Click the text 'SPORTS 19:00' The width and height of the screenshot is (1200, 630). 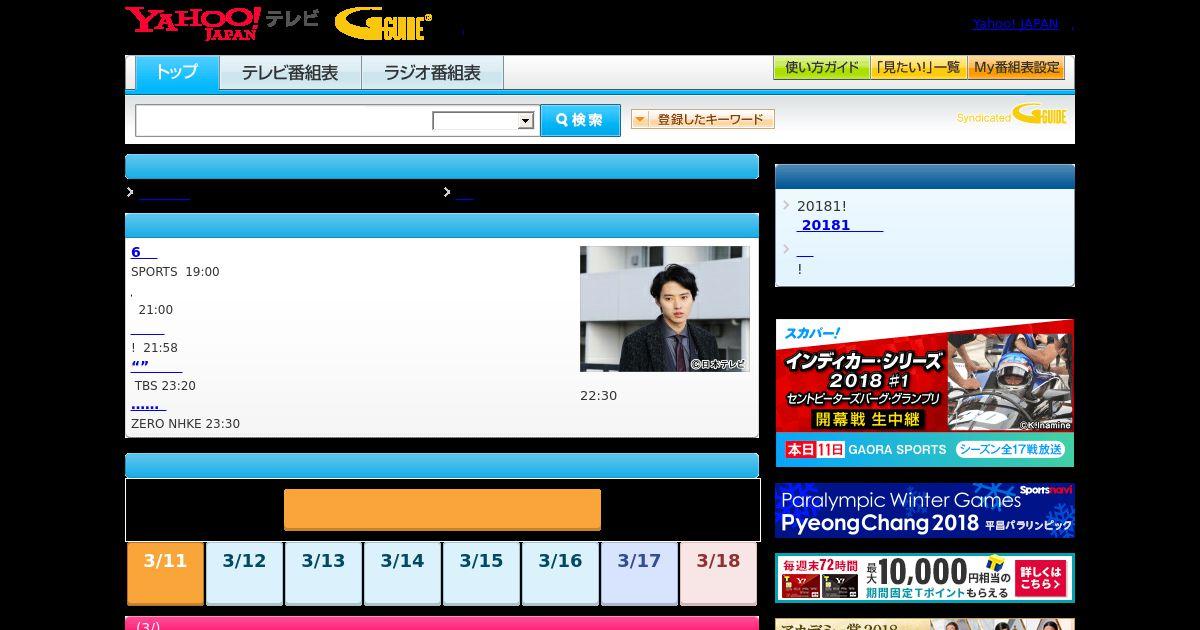(x=175, y=272)
